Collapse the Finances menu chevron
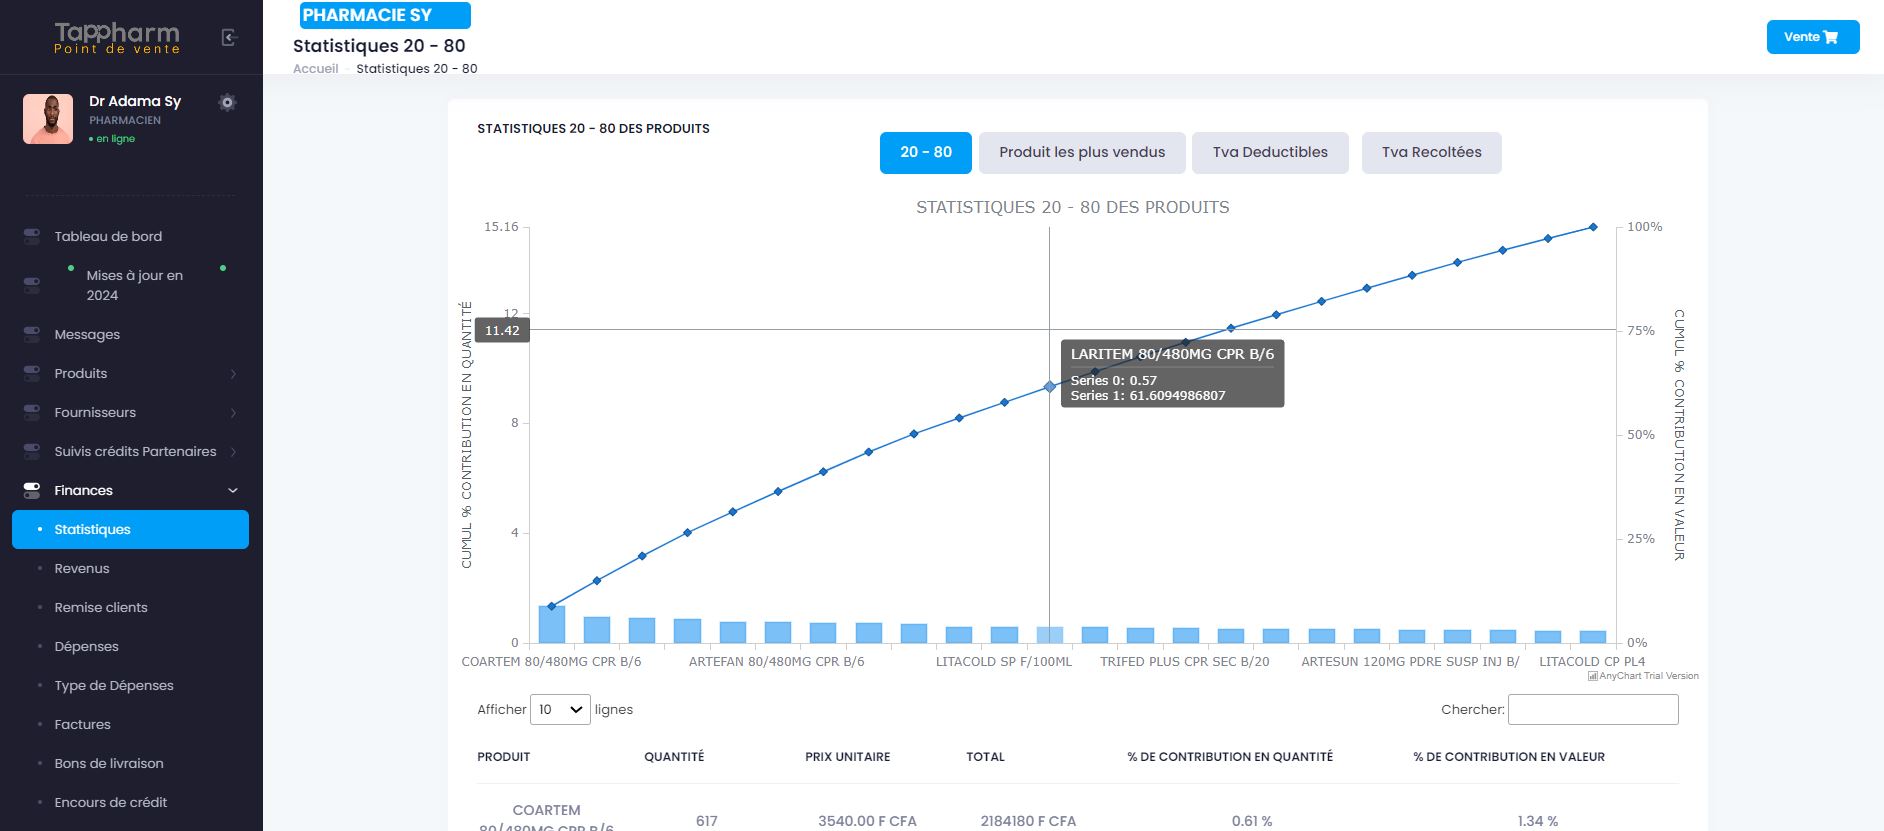The image size is (1884, 831). click(x=233, y=490)
